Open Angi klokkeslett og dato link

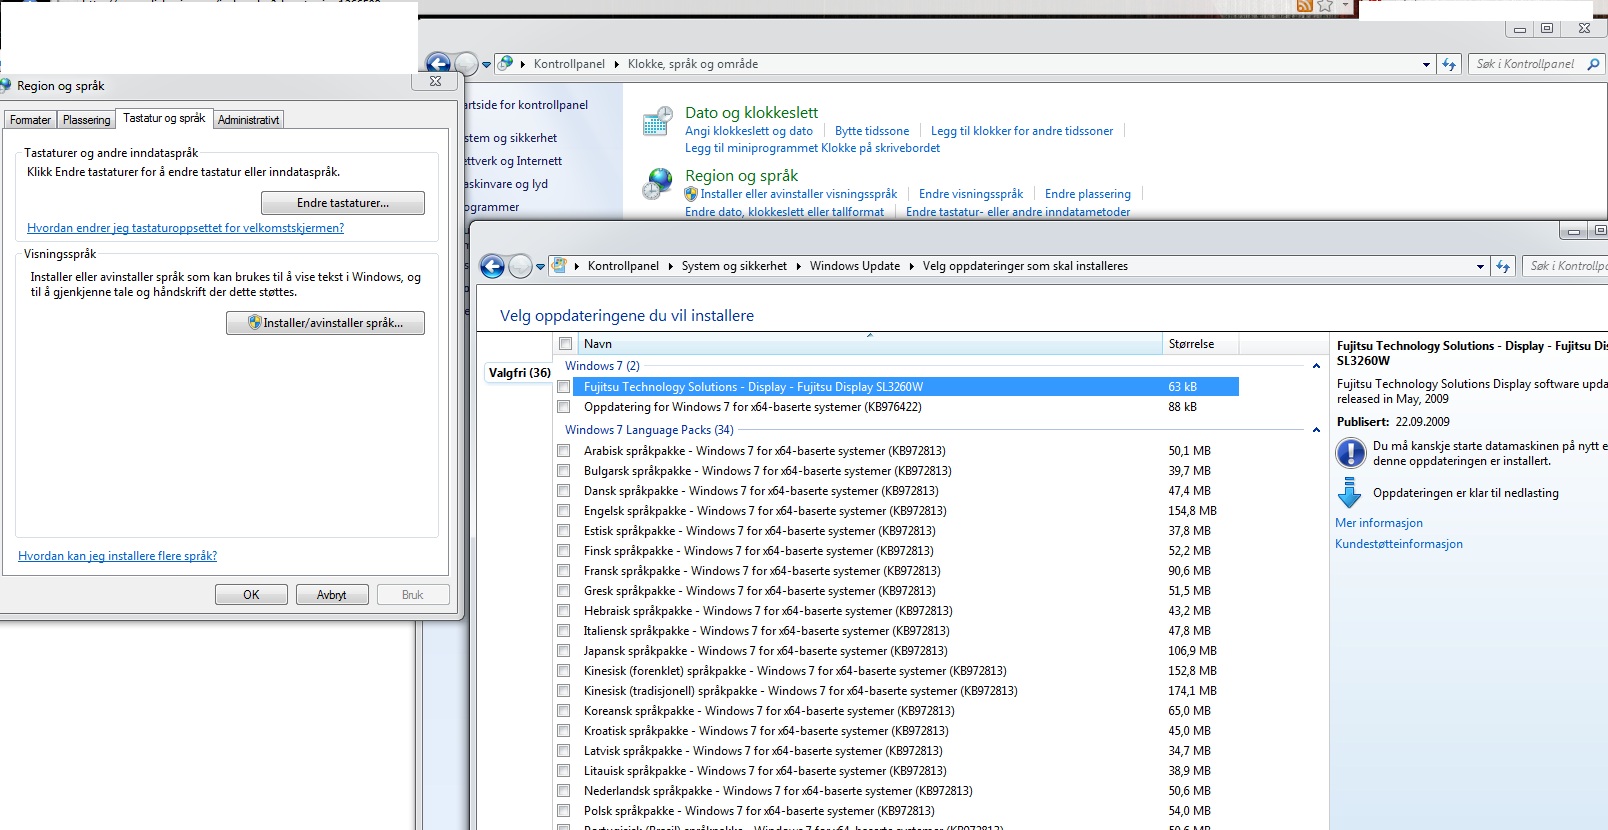click(749, 131)
